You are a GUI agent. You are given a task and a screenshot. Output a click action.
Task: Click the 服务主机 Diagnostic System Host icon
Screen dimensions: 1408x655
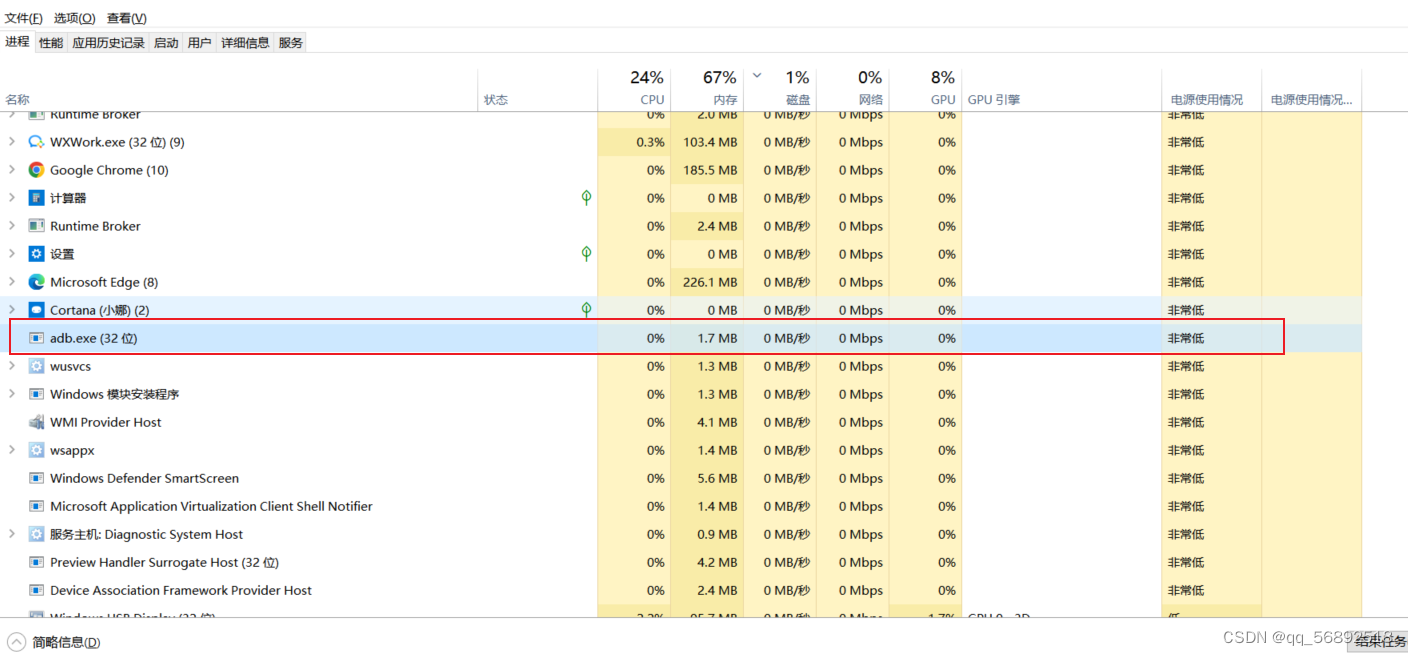[37, 534]
